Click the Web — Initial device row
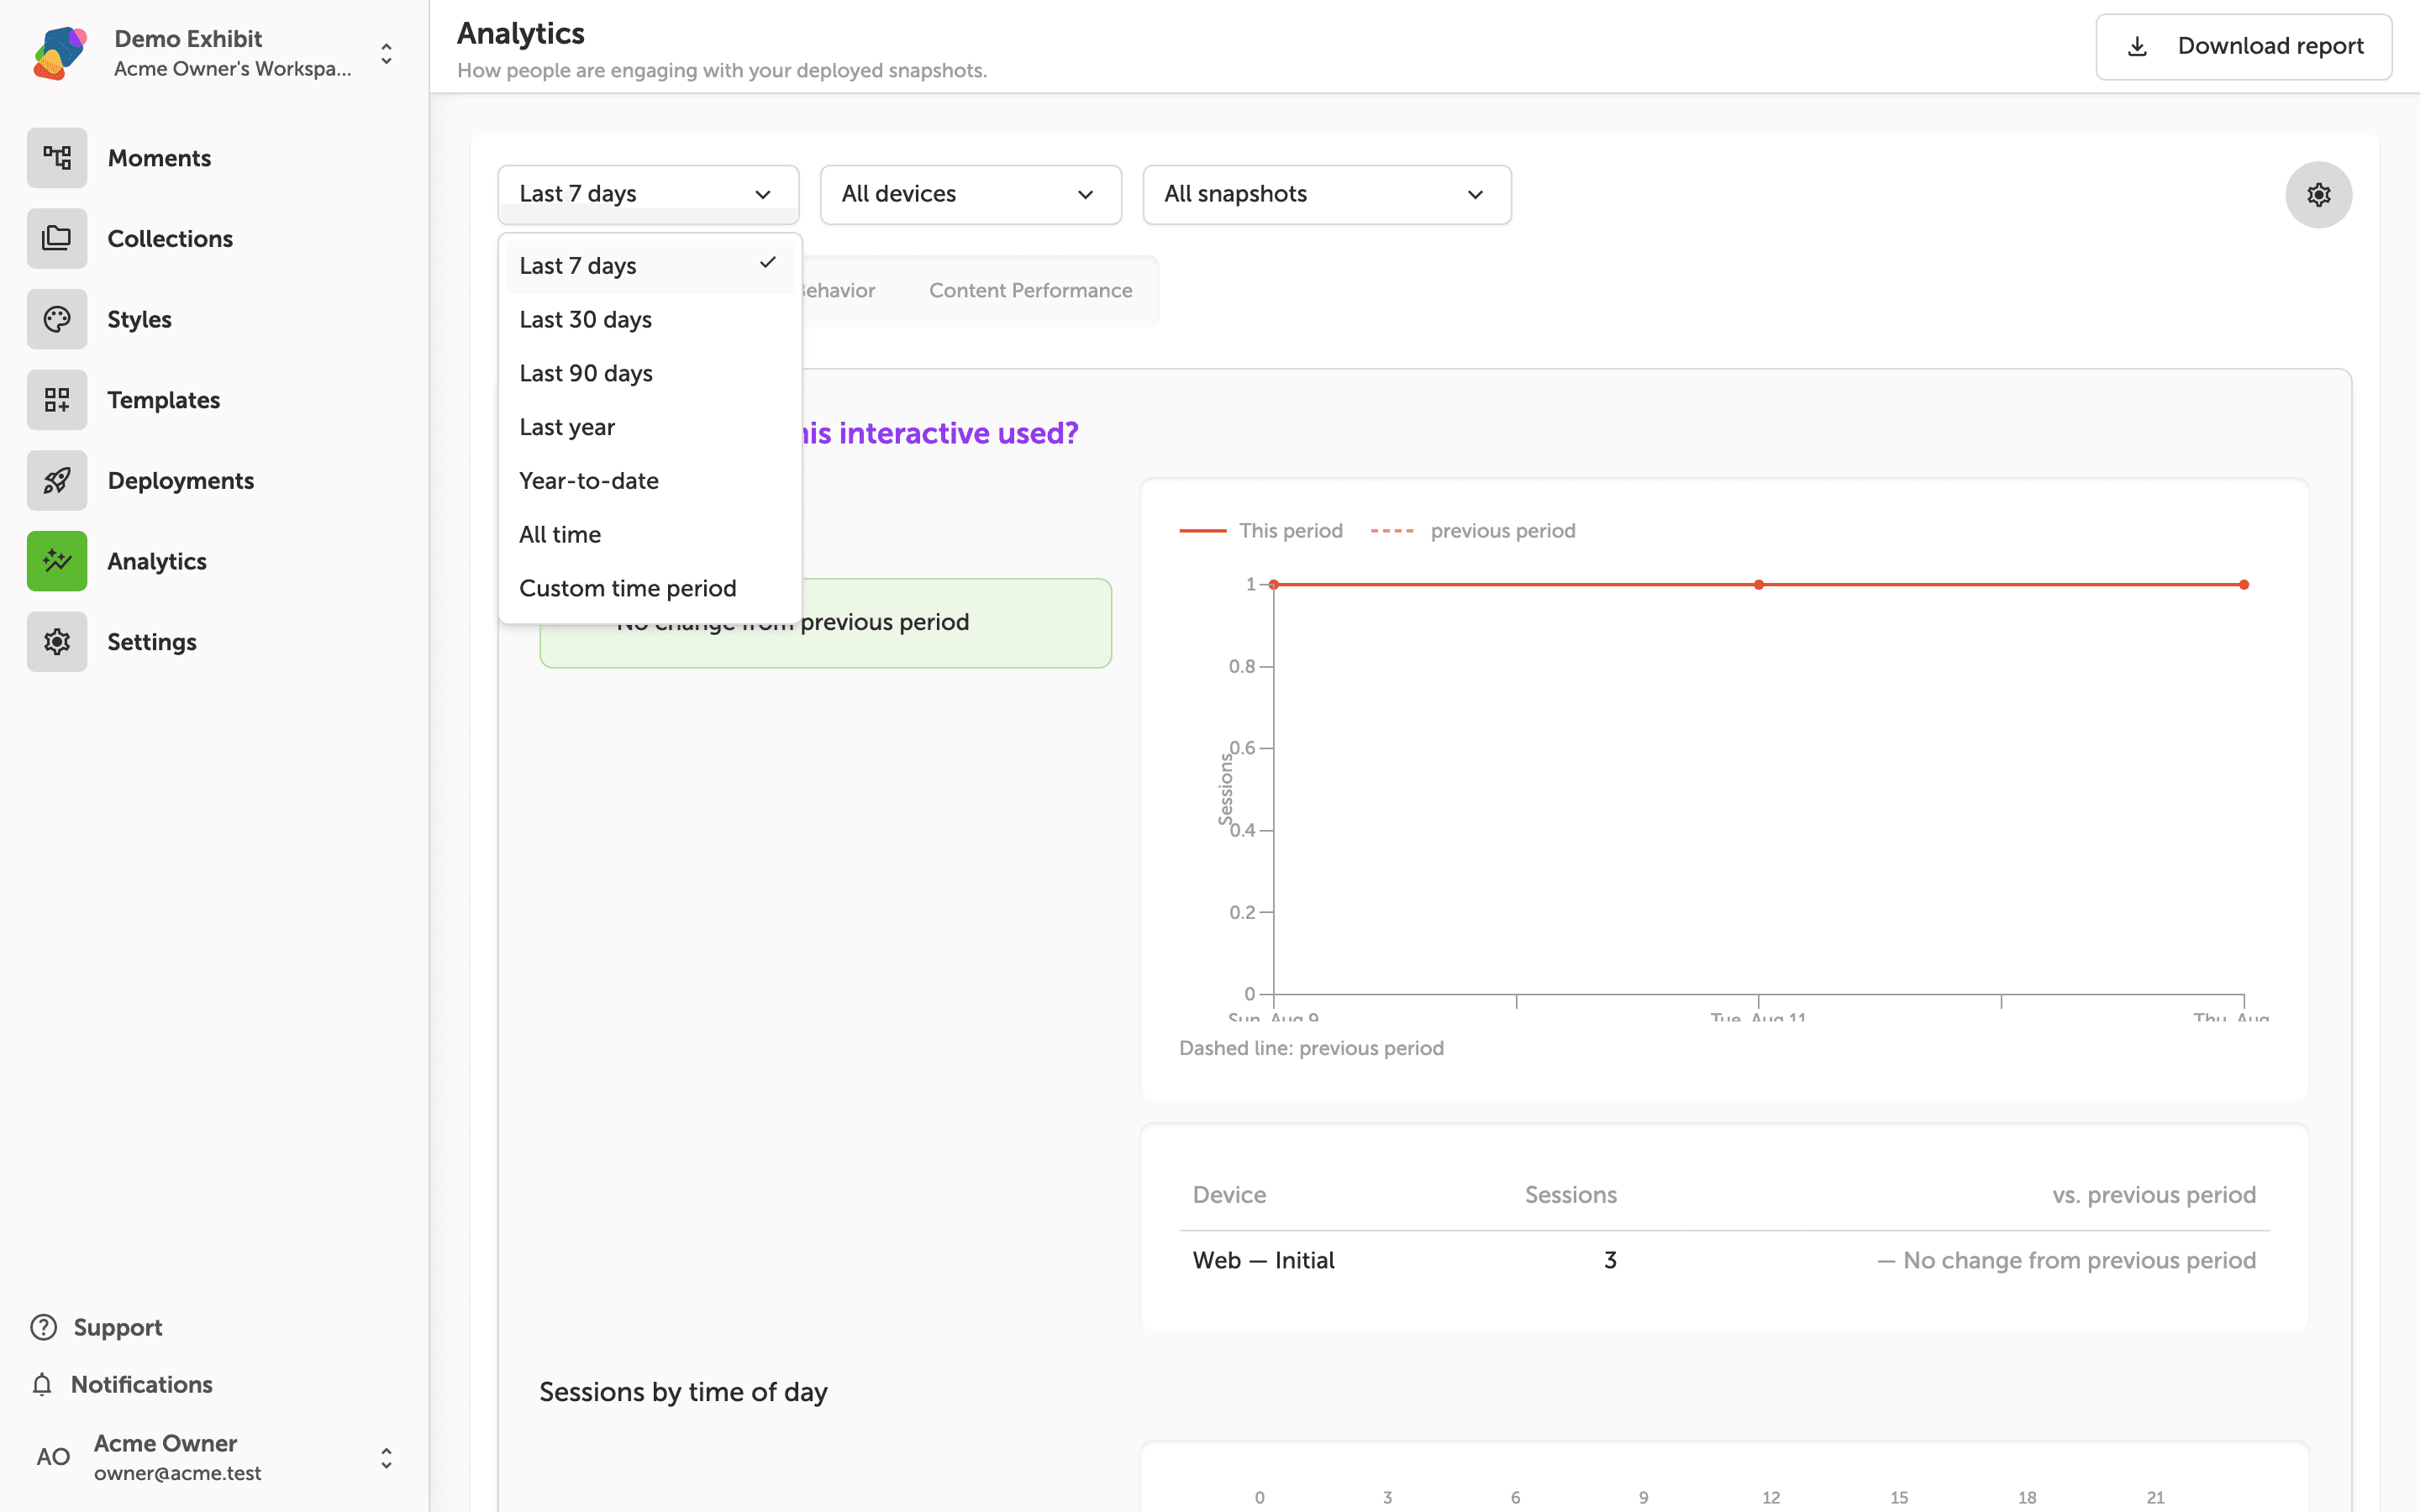The image size is (2420, 1512). (1724, 1260)
